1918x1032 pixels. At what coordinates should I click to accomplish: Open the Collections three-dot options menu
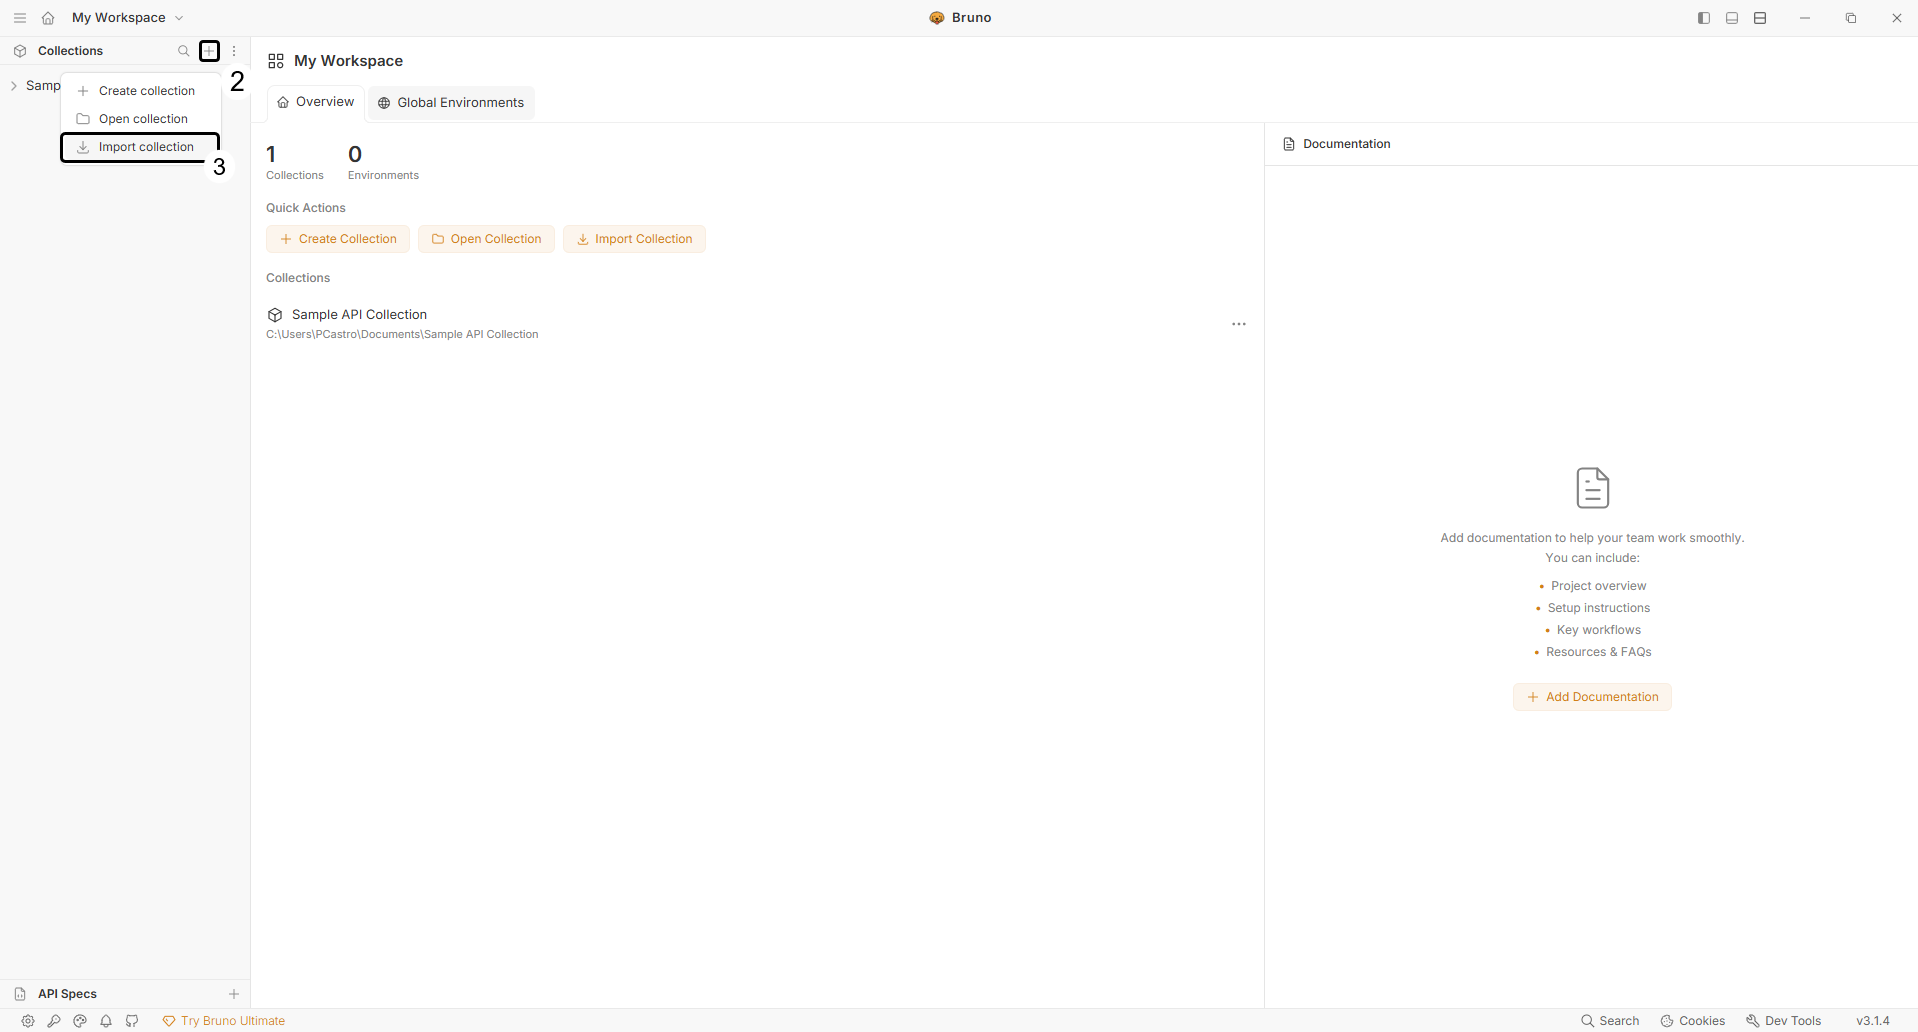coord(234,51)
